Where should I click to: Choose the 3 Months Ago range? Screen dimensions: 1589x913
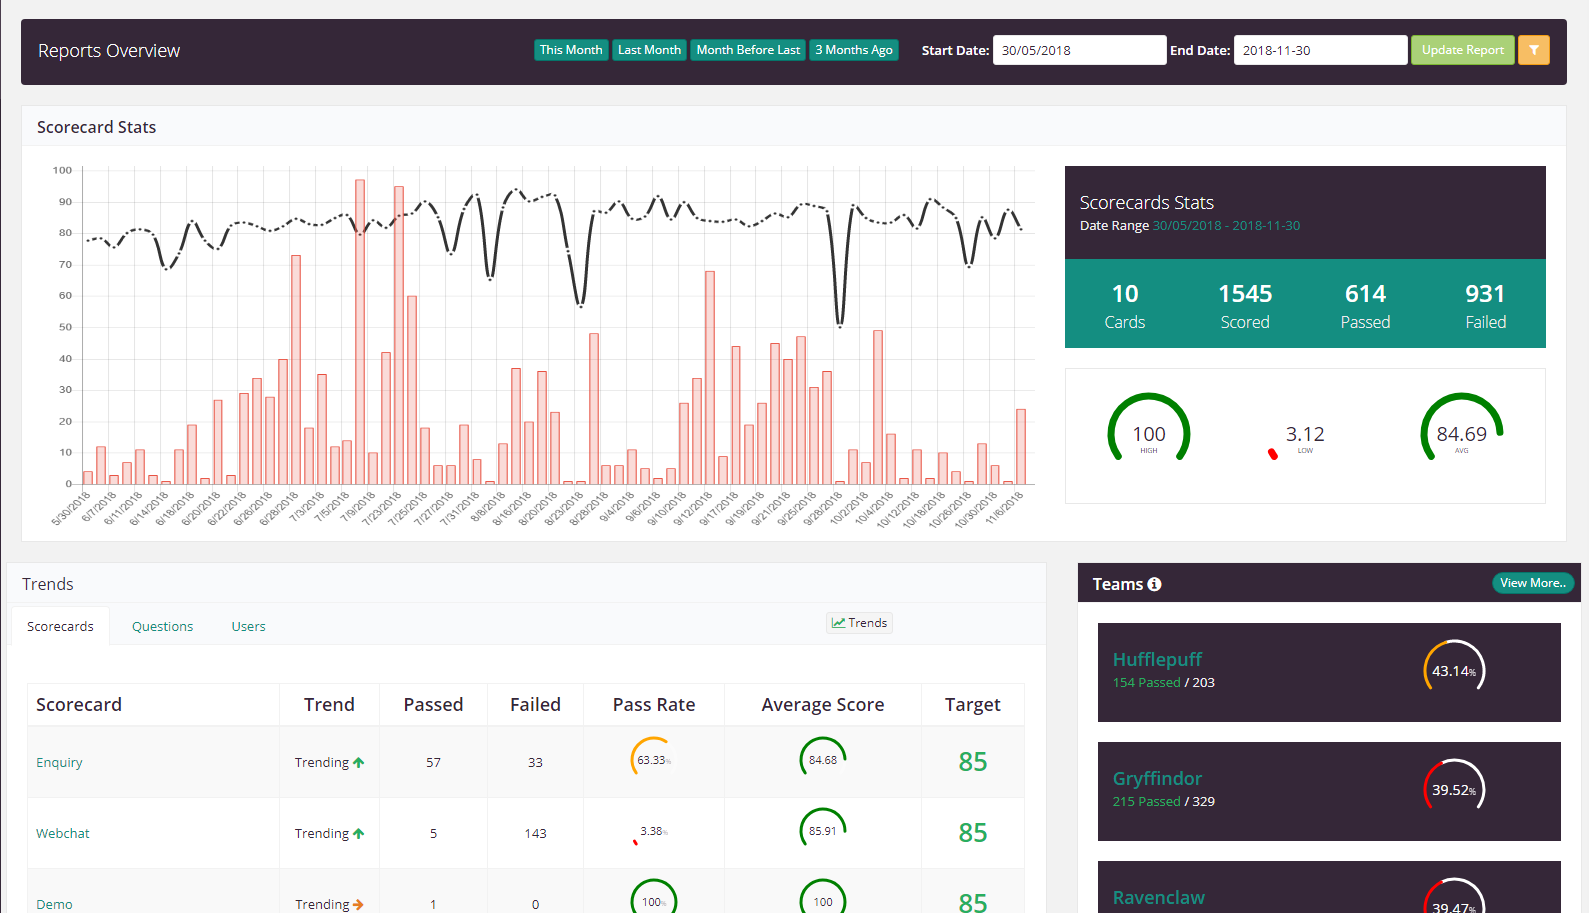[853, 50]
